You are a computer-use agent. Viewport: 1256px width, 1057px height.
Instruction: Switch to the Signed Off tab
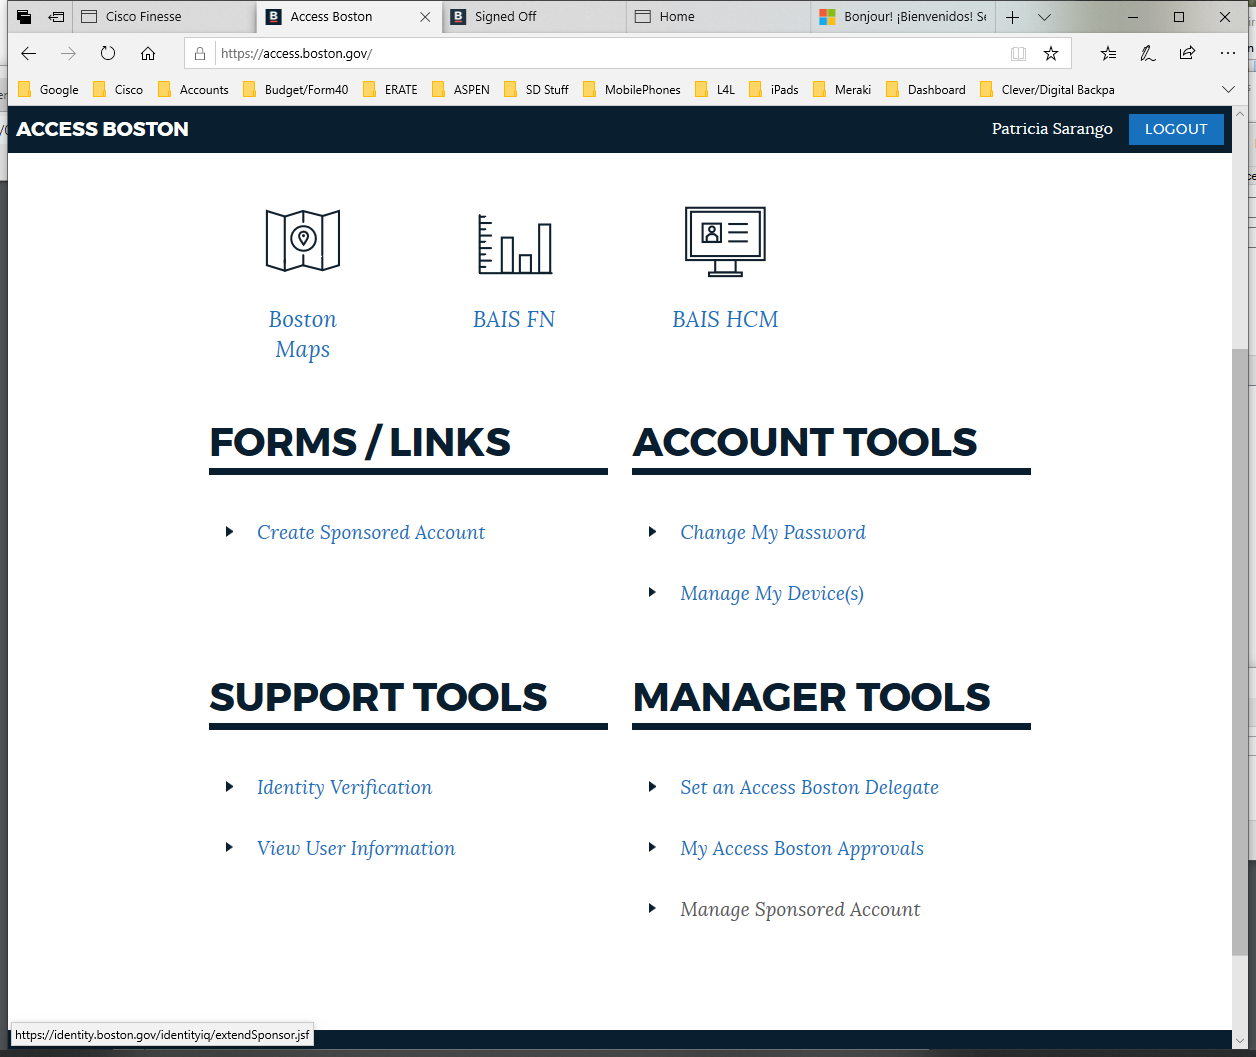click(x=535, y=17)
